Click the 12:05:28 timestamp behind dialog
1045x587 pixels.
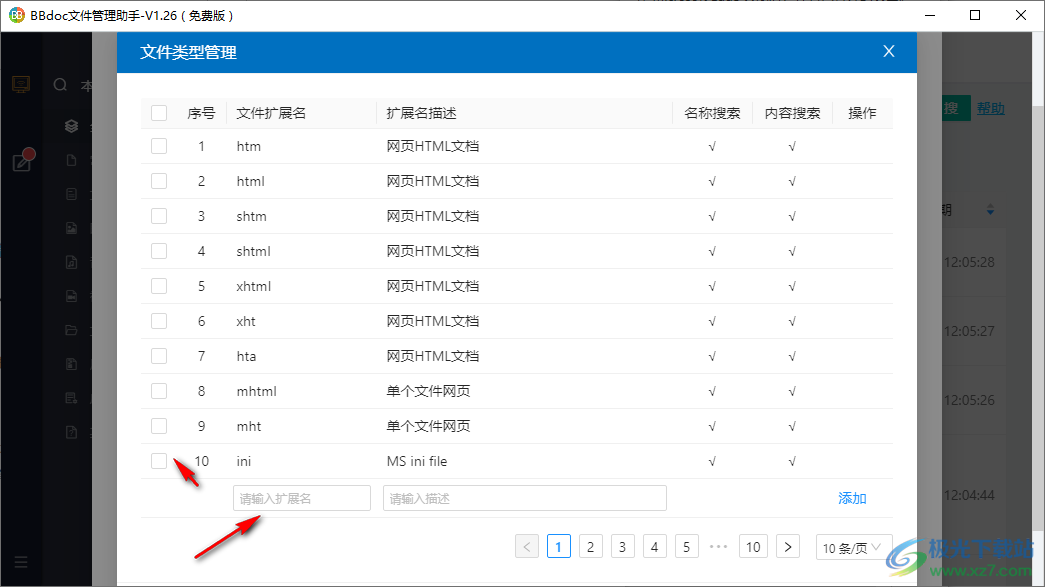[x=969, y=263]
